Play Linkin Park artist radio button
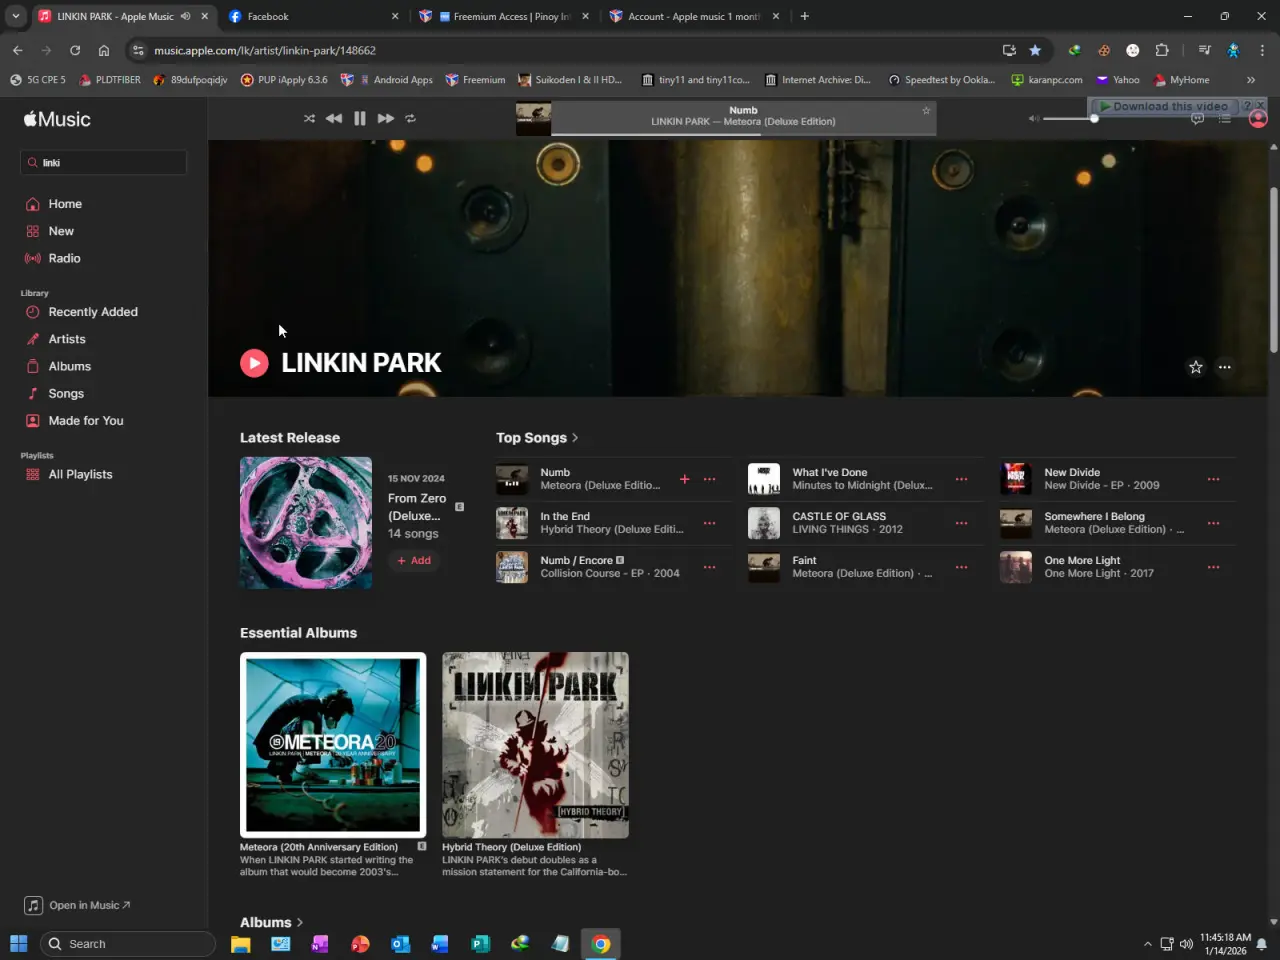Screen dimensions: 1280x960 pyautogui.click(x=254, y=363)
